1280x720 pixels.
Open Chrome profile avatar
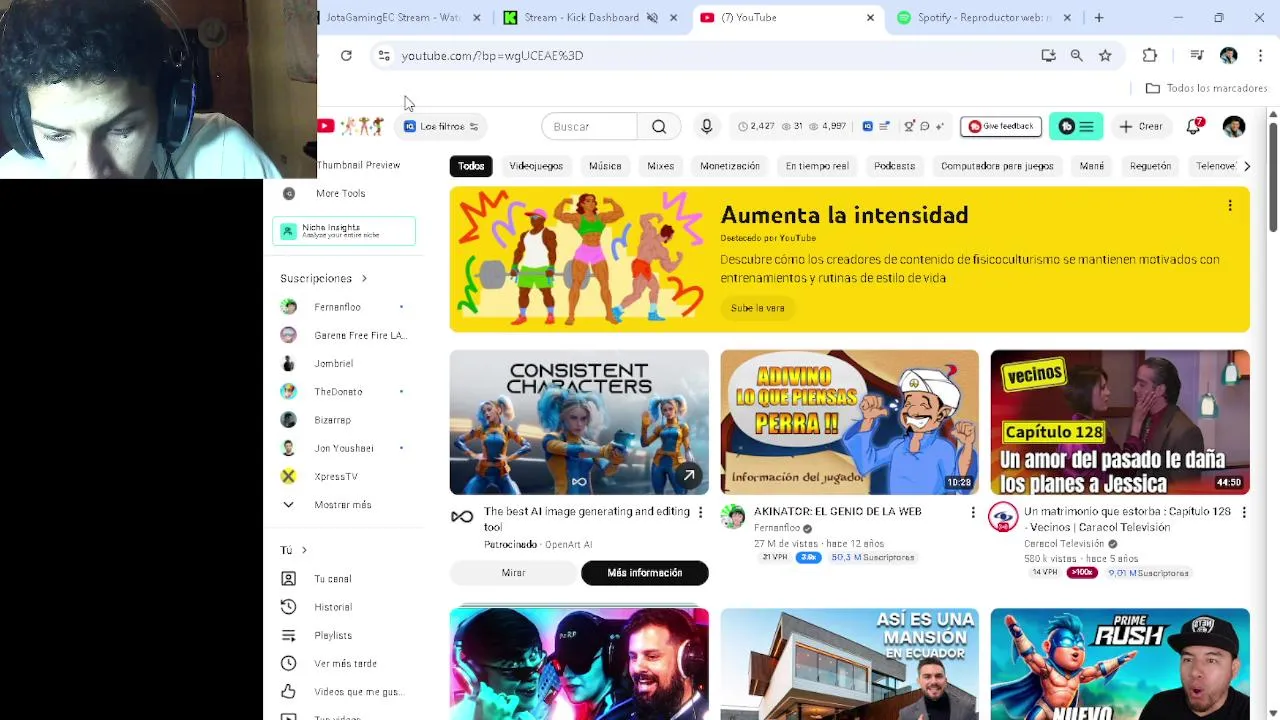pyautogui.click(x=1229, y=56)
